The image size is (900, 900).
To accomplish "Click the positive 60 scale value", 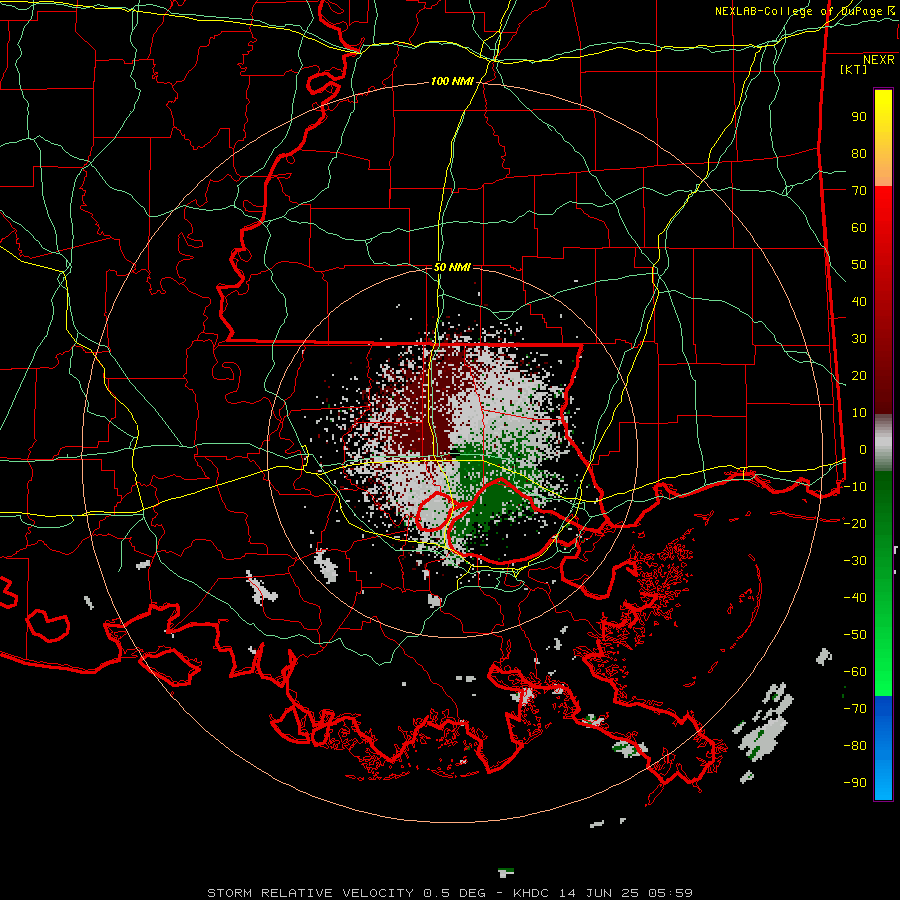I will click(x=859, y=228).
